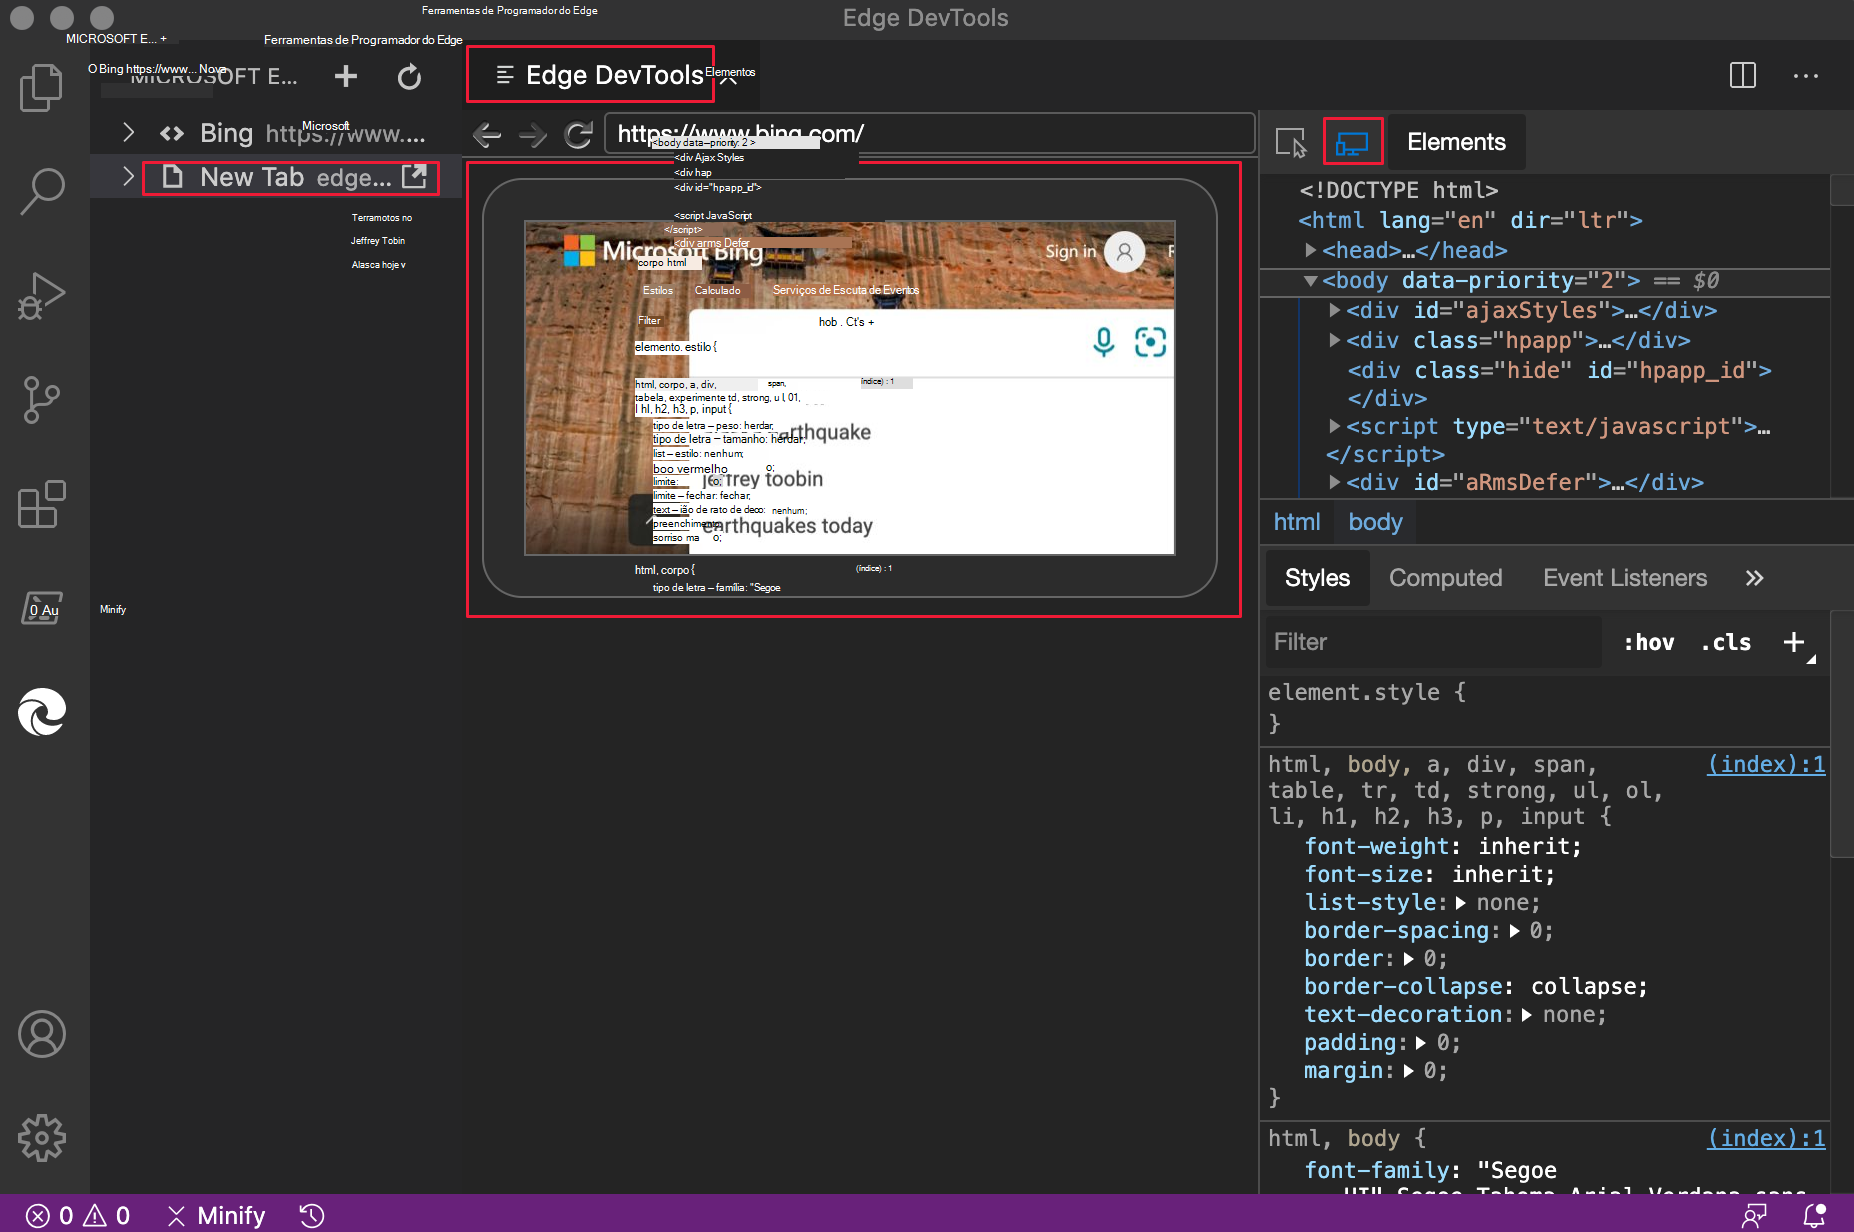This screenshot has width=1854, height=1232.
Task: Open the Source Control view
Action: tap(41, 400)
